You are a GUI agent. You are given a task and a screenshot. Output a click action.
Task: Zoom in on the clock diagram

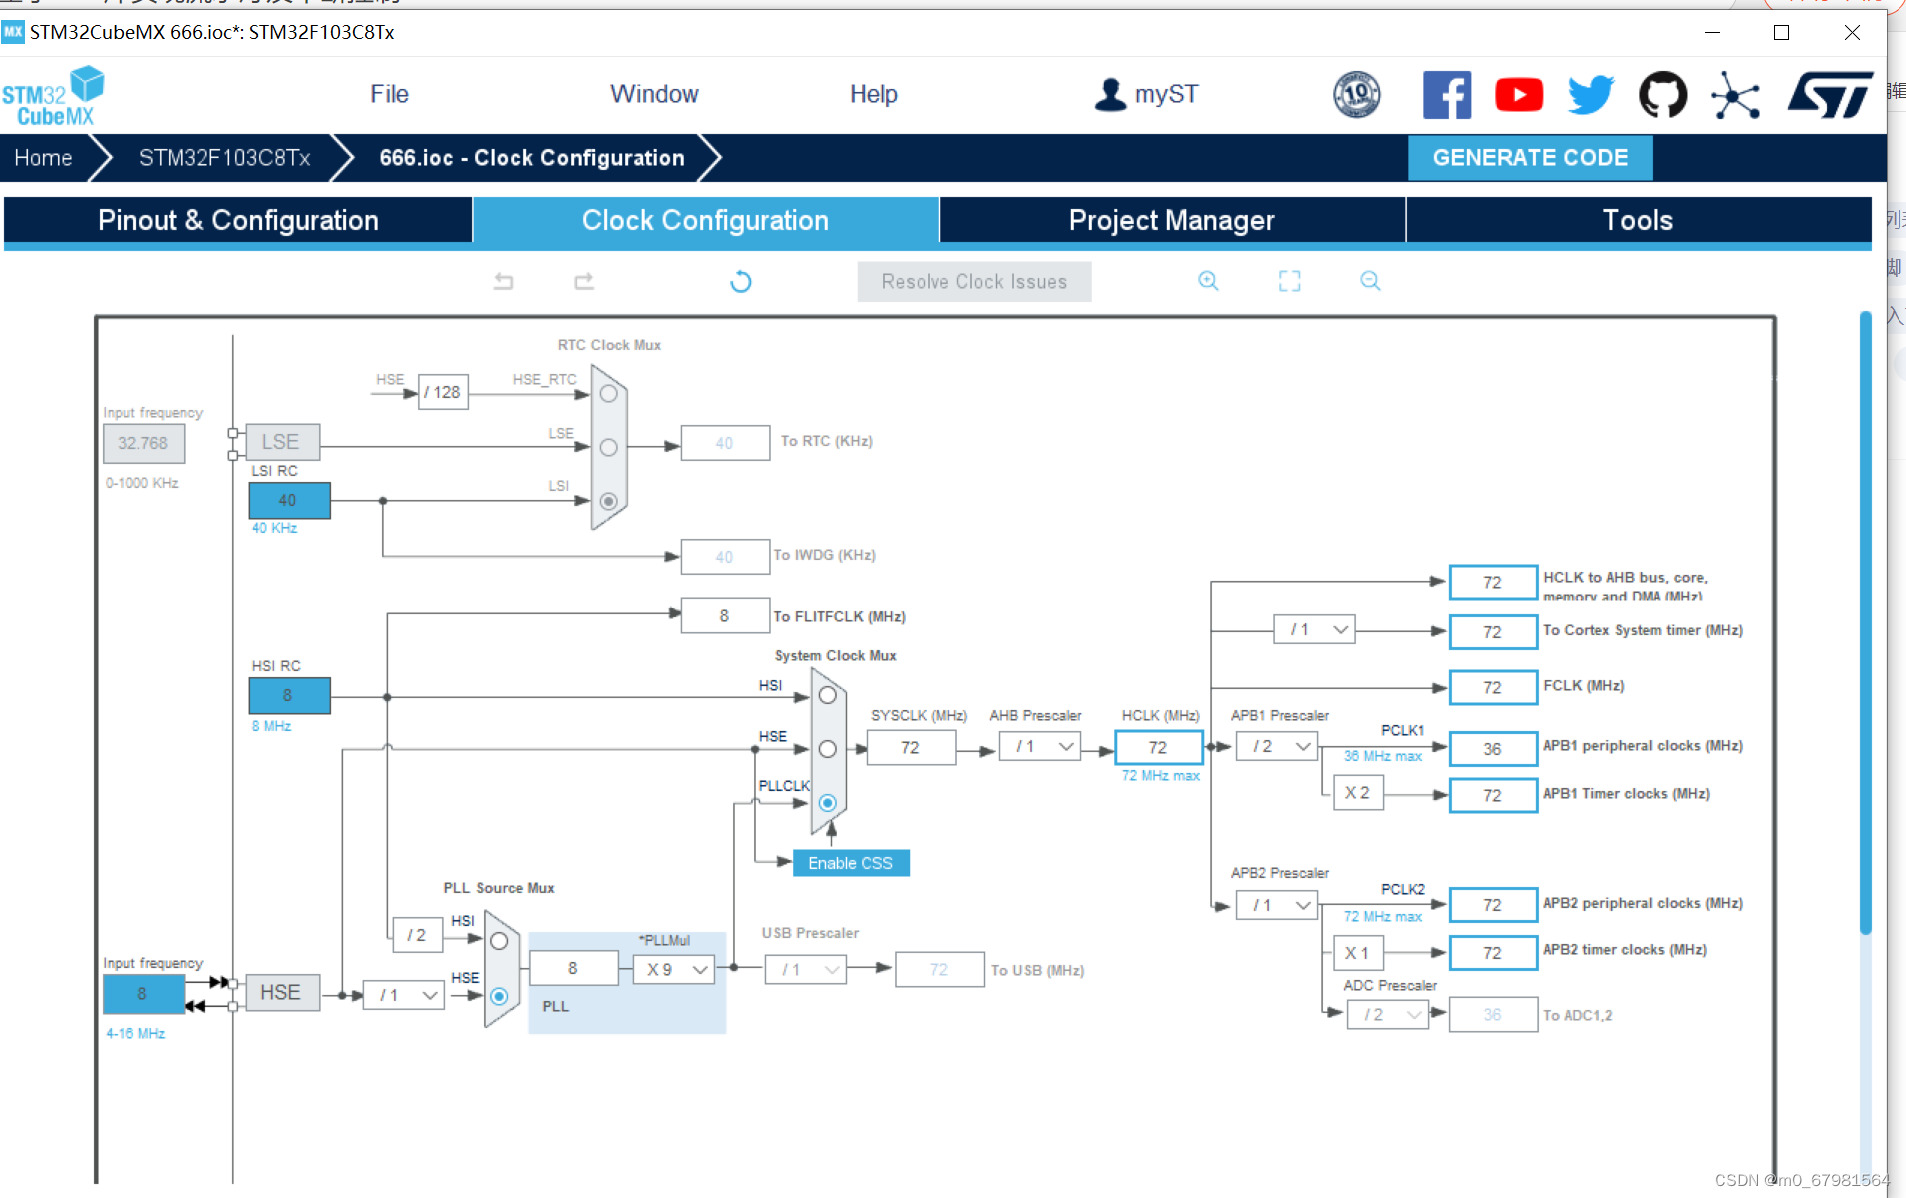click(1208, 281)
